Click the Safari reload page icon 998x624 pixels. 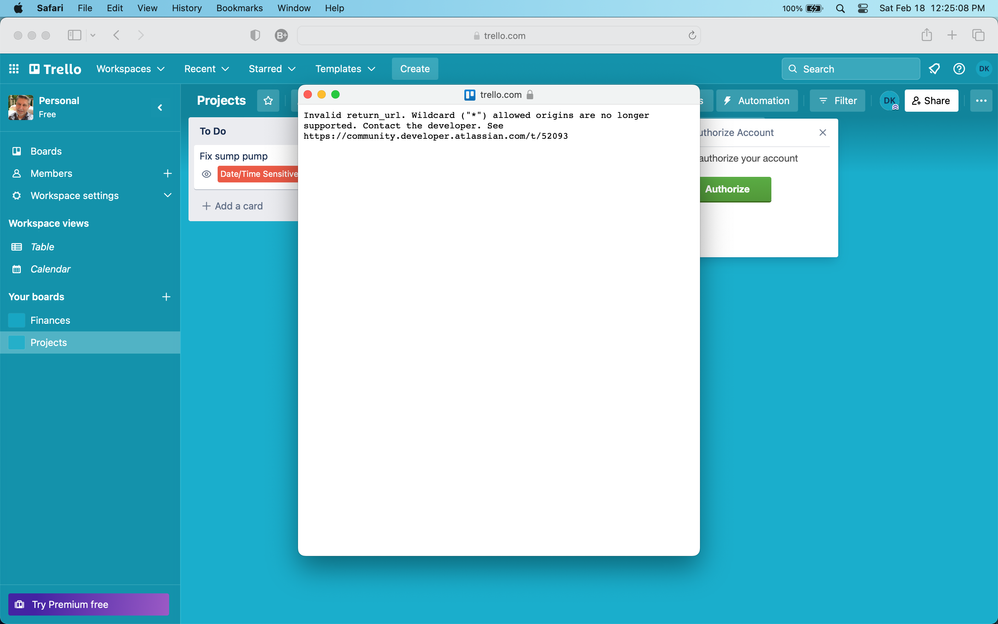(692, 36)
